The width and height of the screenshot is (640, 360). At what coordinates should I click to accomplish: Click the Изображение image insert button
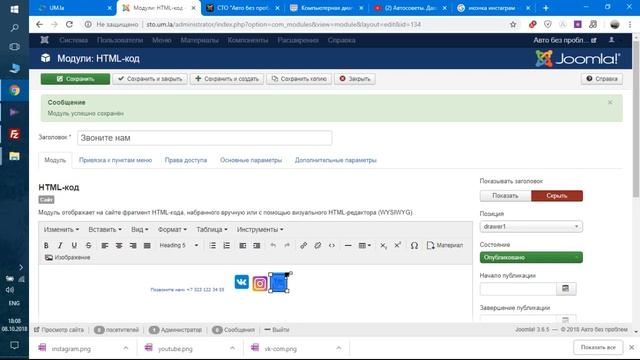[x=67, y=258]
